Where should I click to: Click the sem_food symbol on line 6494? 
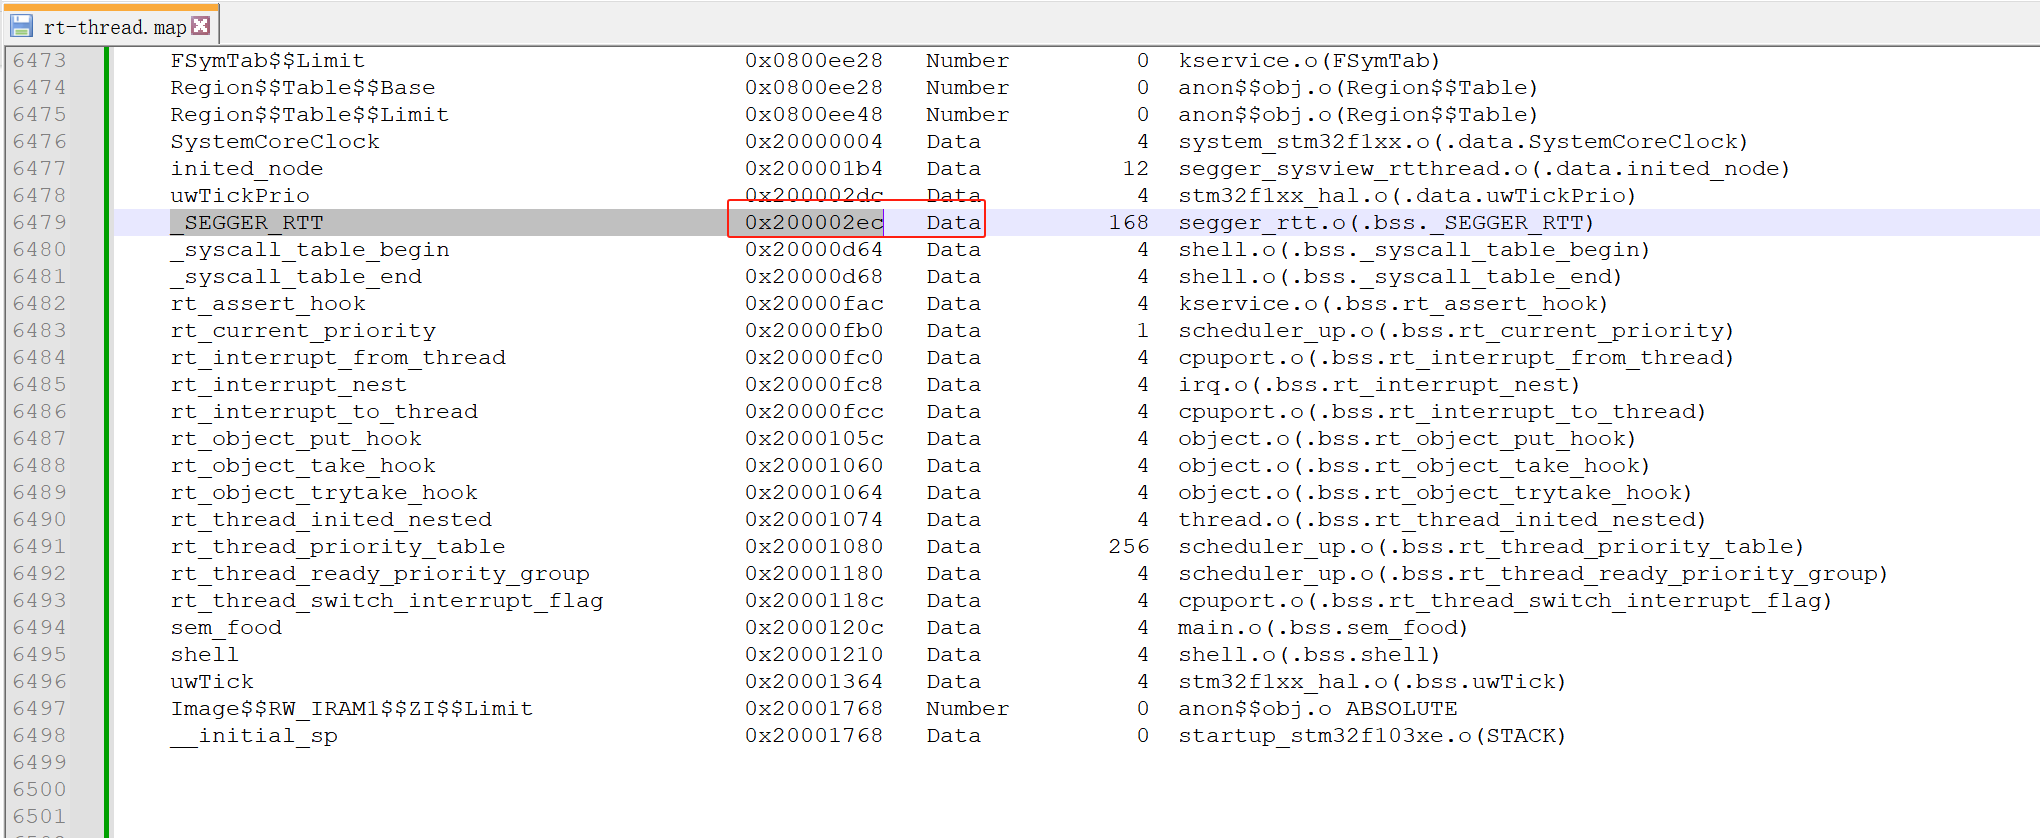pyautogui.click(x=226, y=627)
